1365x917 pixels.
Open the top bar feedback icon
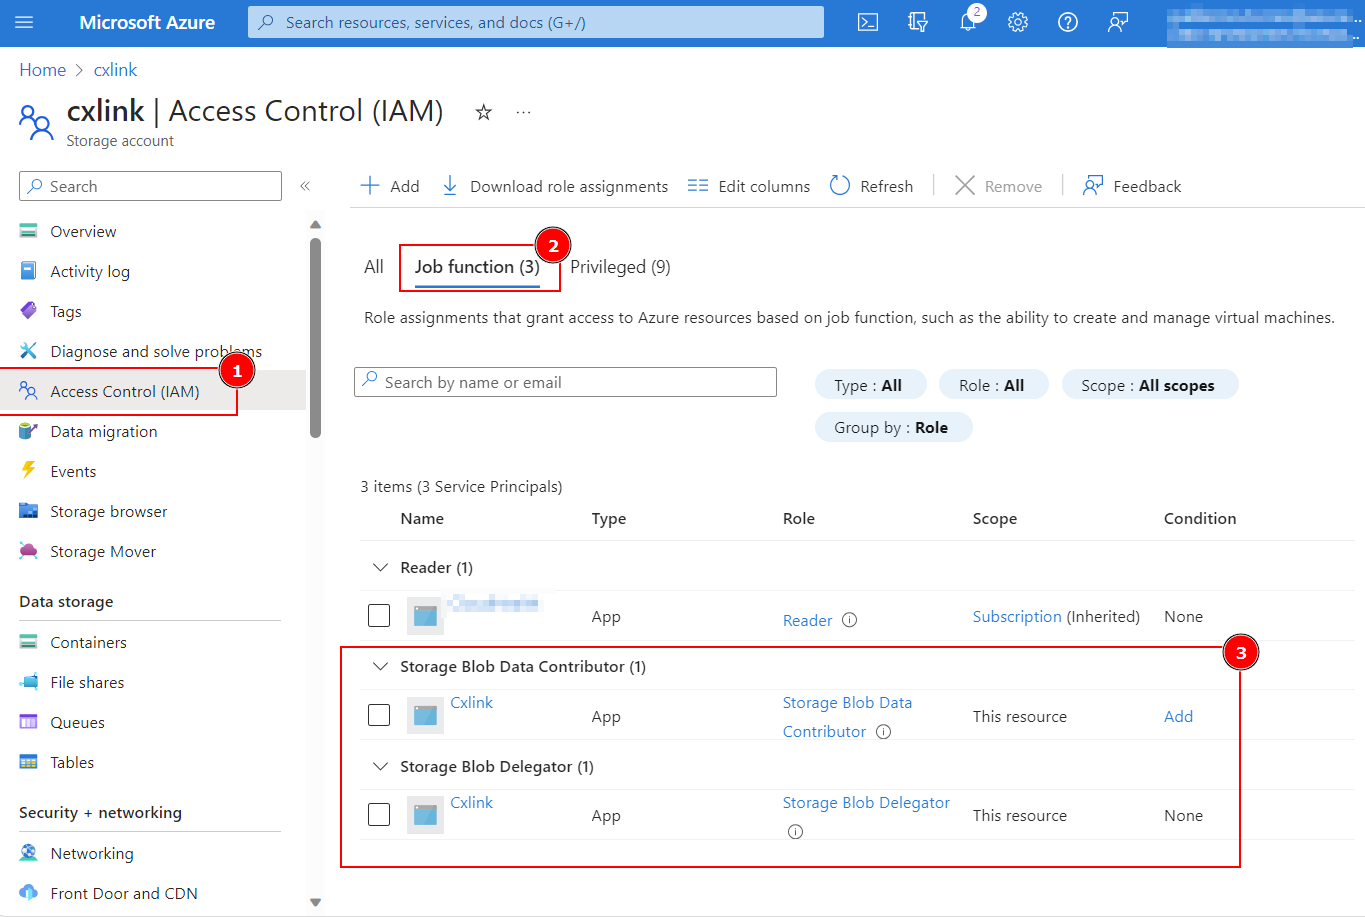click(x=1118, y=22)
